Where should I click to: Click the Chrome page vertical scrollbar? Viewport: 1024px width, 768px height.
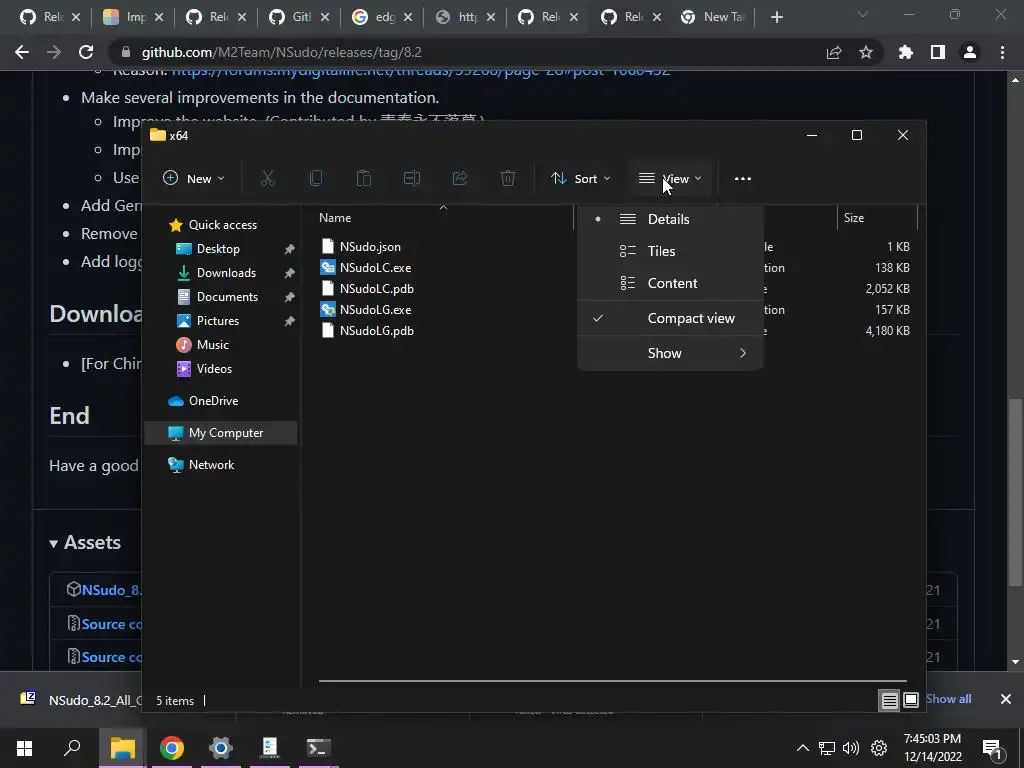click(1015, 492)
